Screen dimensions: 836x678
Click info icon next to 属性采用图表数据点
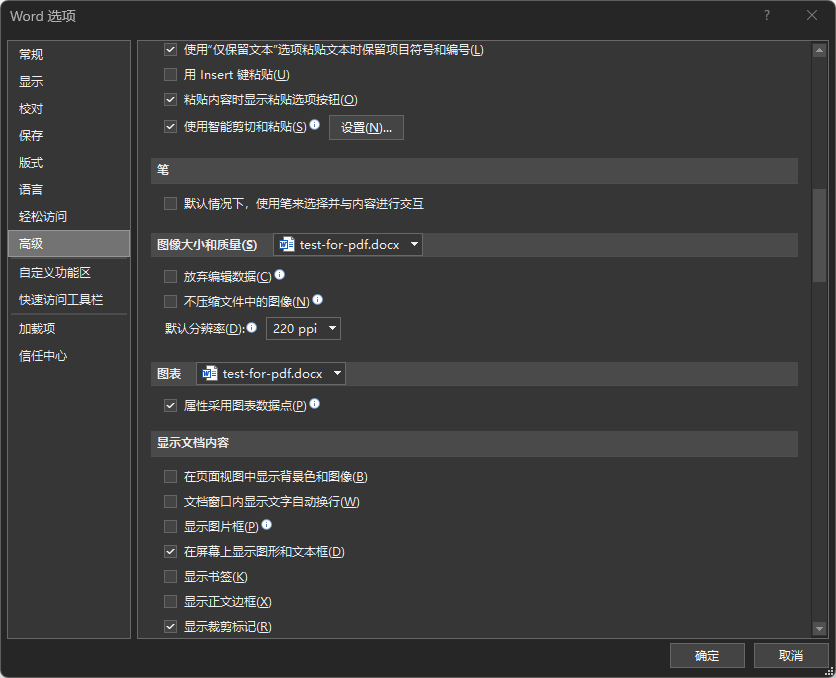pos(315,403)
